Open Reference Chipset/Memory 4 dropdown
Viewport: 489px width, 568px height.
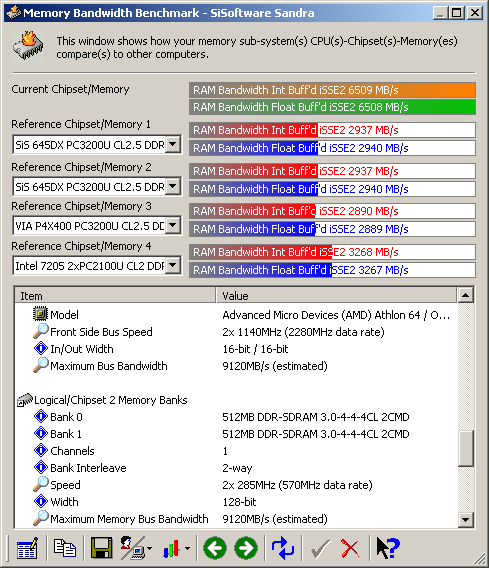point(173,266)
